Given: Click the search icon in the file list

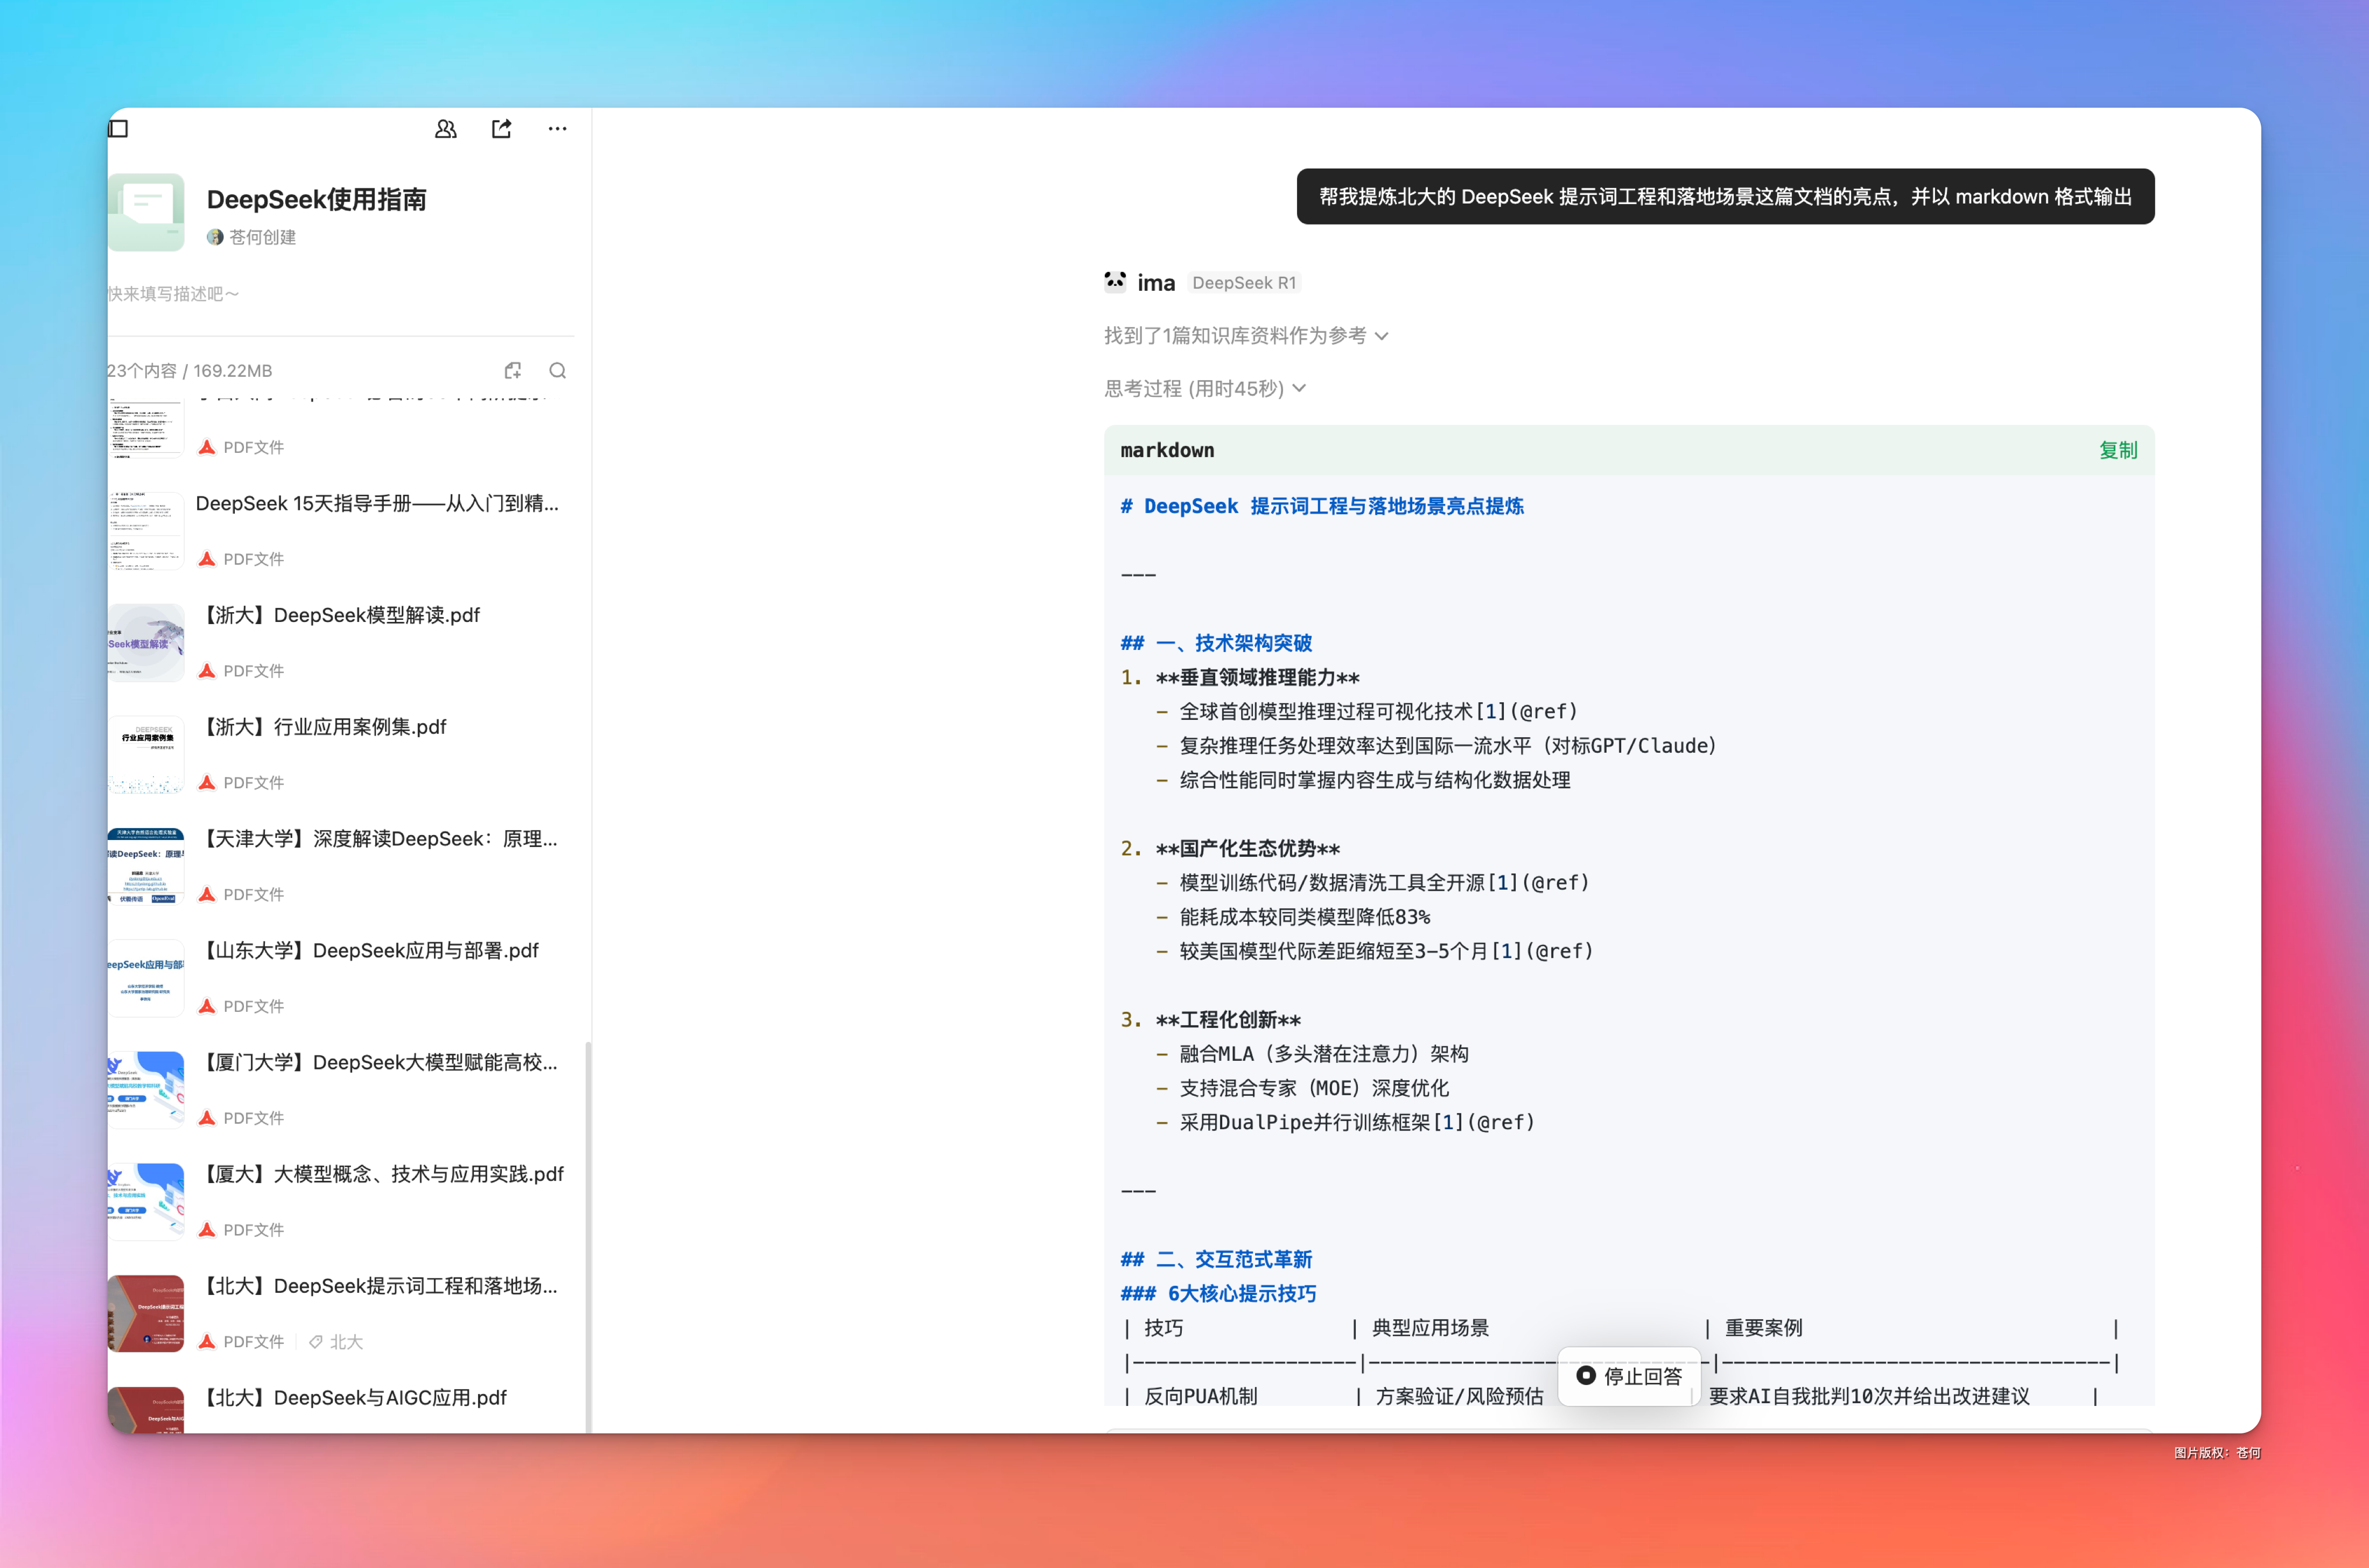Looking at the screenshot, I should click(x=558, y=371).
